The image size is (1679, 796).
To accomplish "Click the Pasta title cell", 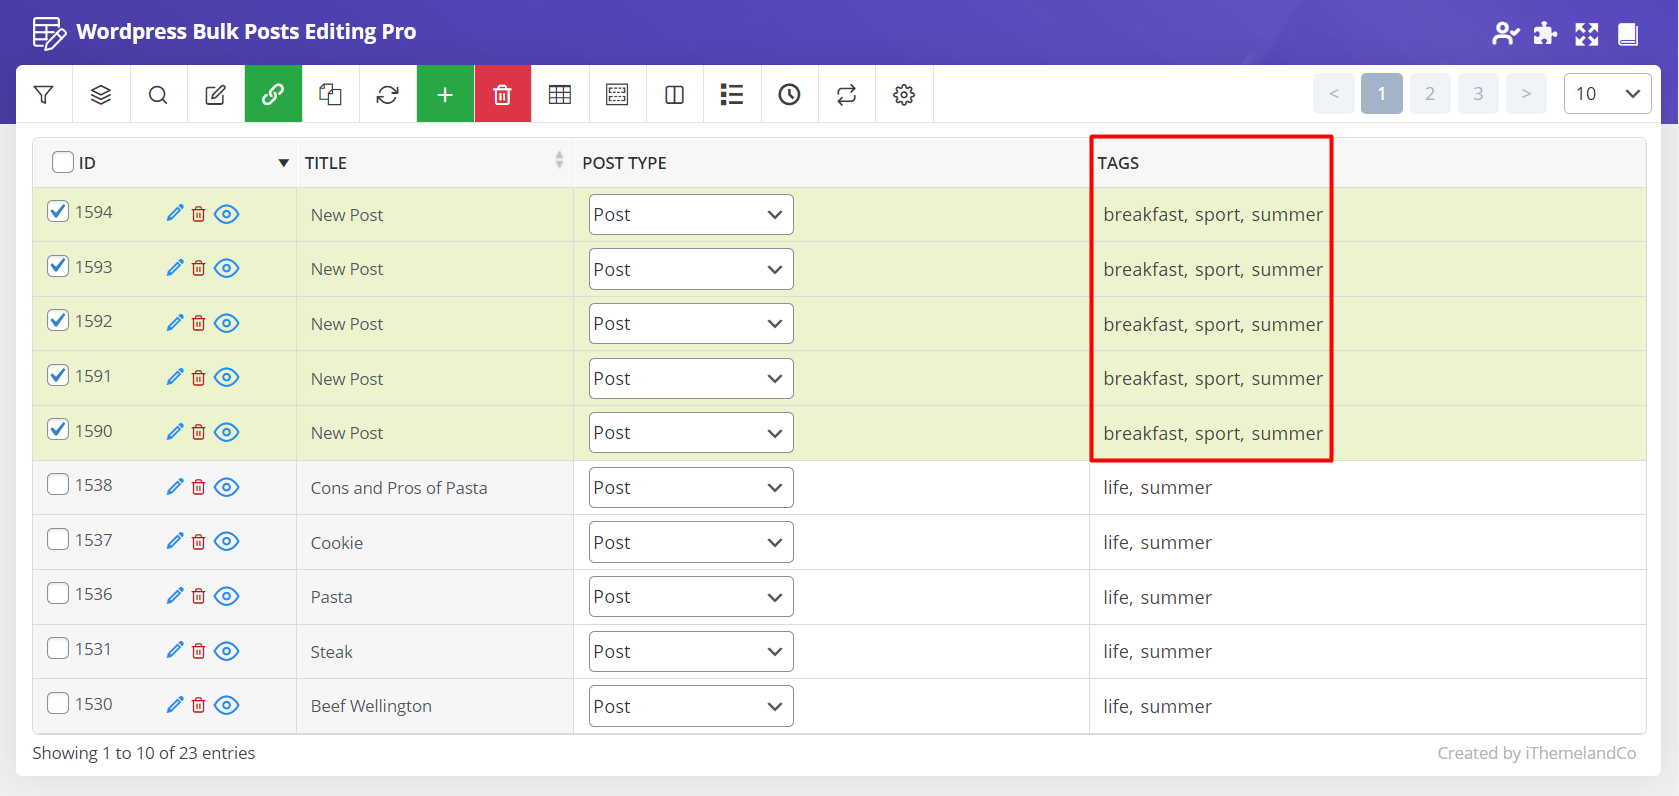I will click(435, 597).
